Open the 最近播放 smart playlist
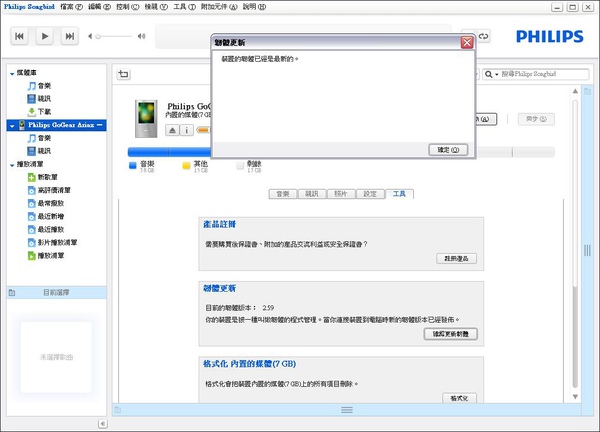Viewport: 600px width, 432px height. pyautogui.click(x=46, y=229)
